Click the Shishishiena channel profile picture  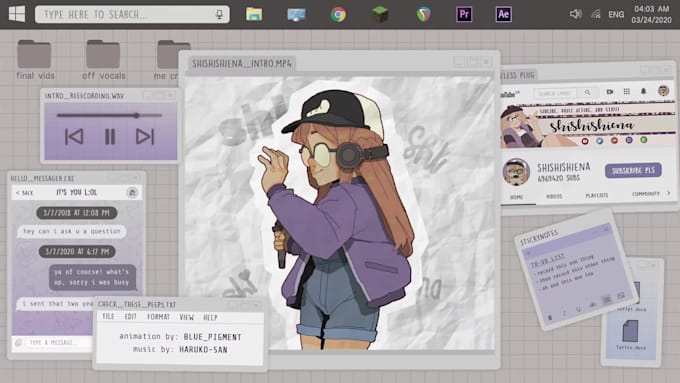[516, 171]
